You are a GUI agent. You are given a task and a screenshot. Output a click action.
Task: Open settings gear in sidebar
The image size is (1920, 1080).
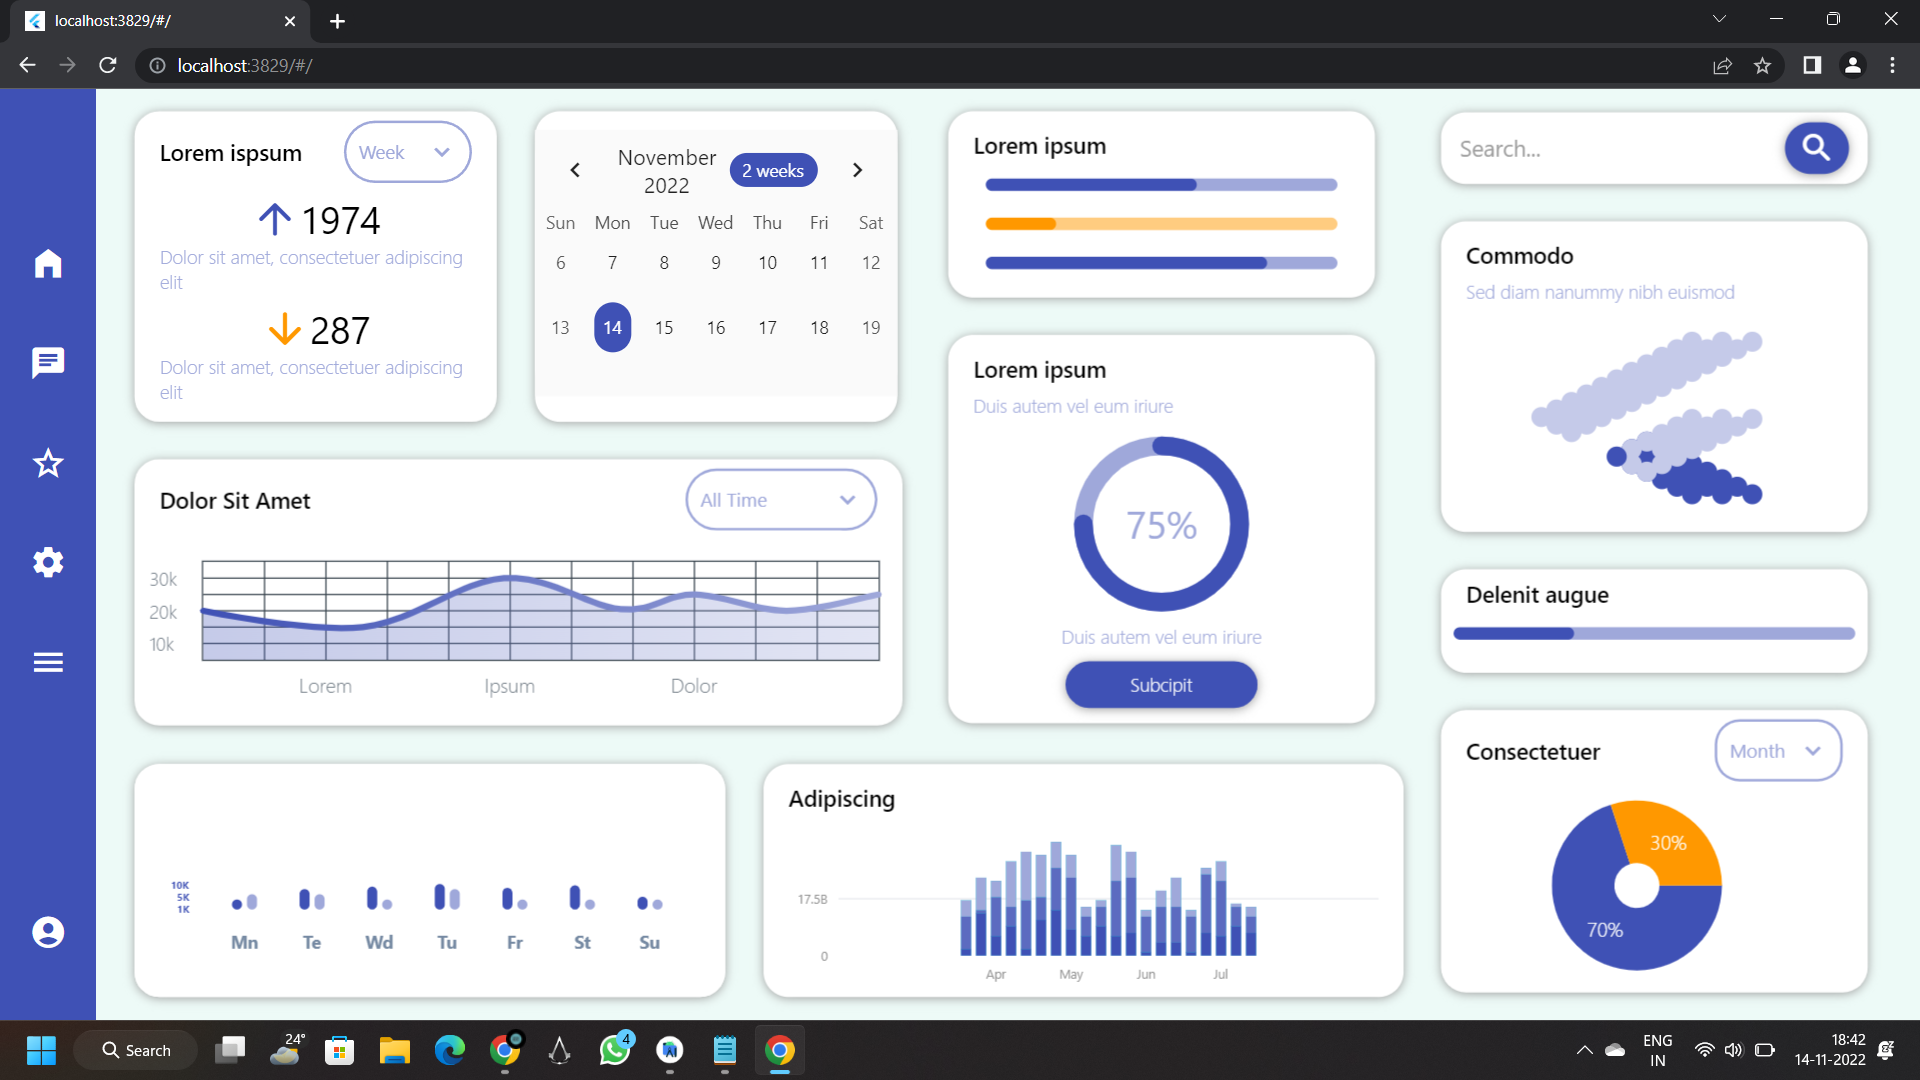pos(48,562)
